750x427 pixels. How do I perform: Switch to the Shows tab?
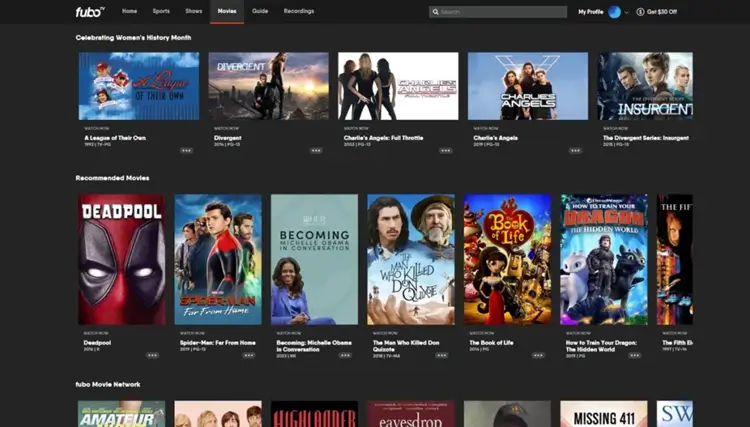[194, 11]
